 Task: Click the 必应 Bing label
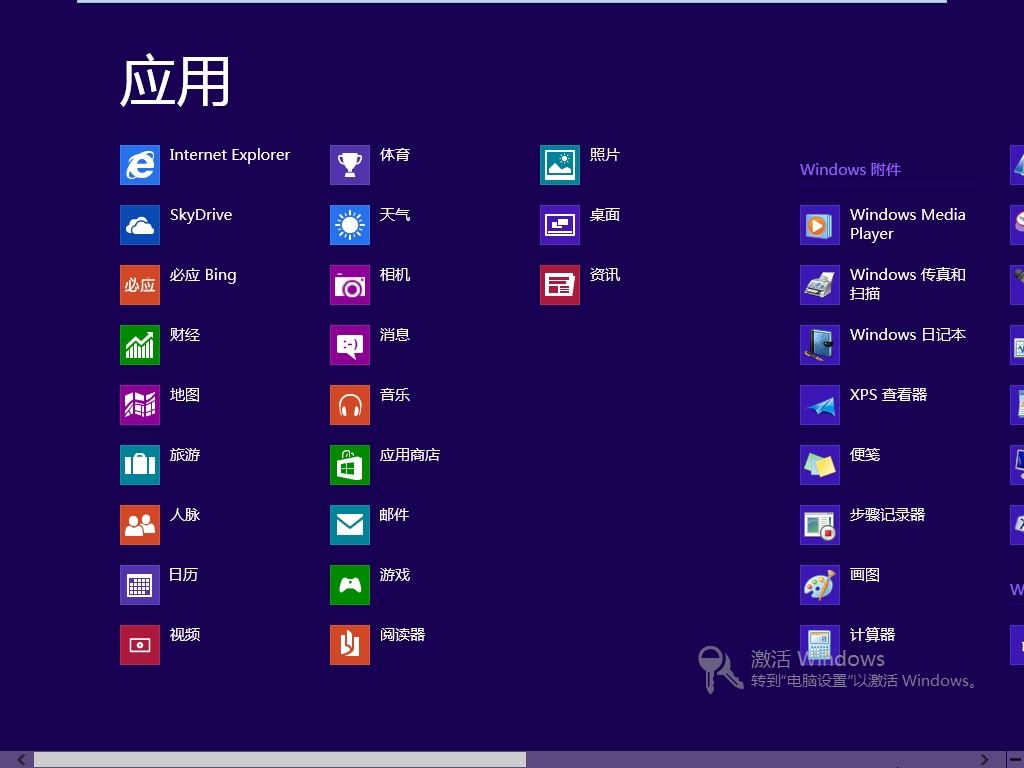point(203,275)
